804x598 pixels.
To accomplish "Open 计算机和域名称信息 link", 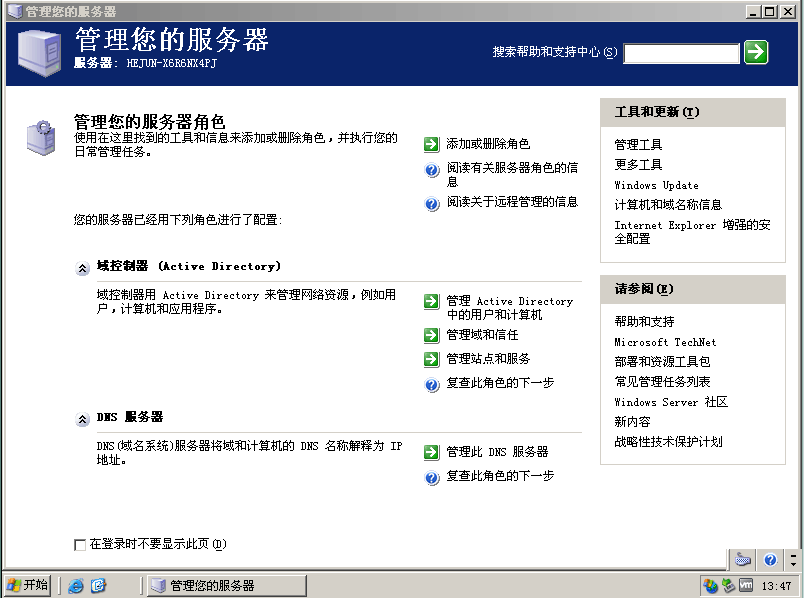I will click(667, 205).
